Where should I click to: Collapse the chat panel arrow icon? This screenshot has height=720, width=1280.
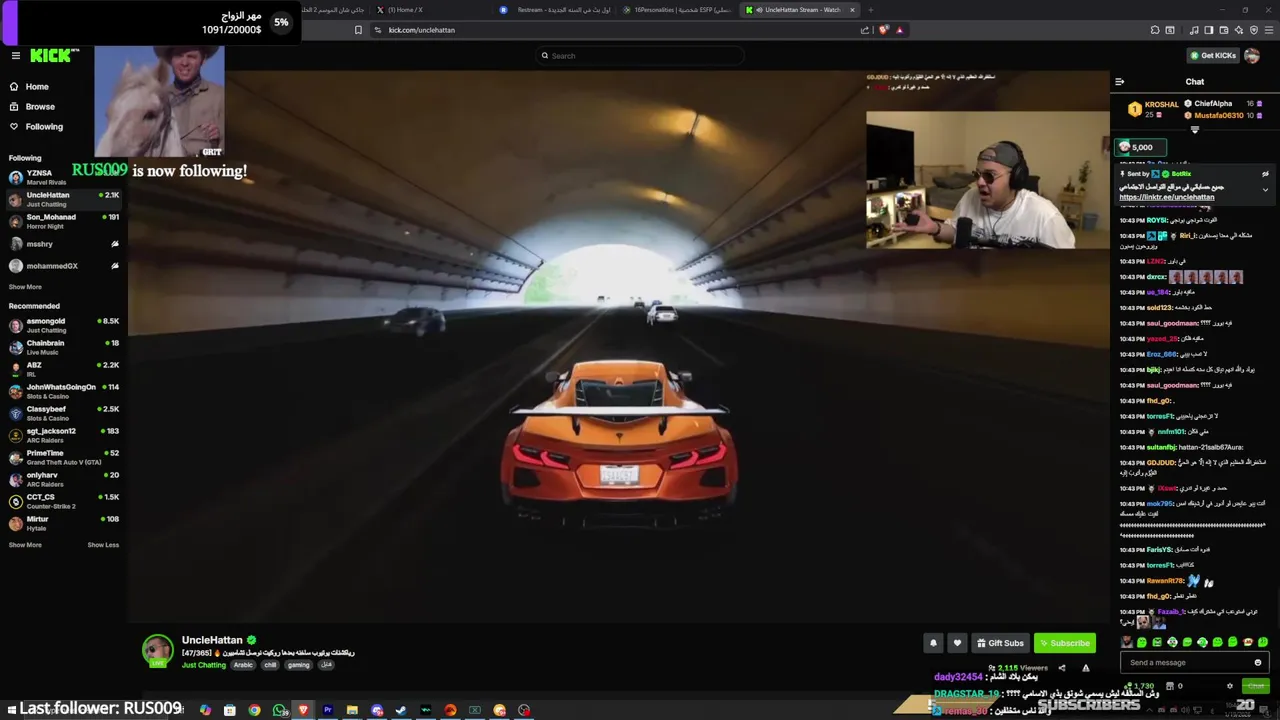1119,82
